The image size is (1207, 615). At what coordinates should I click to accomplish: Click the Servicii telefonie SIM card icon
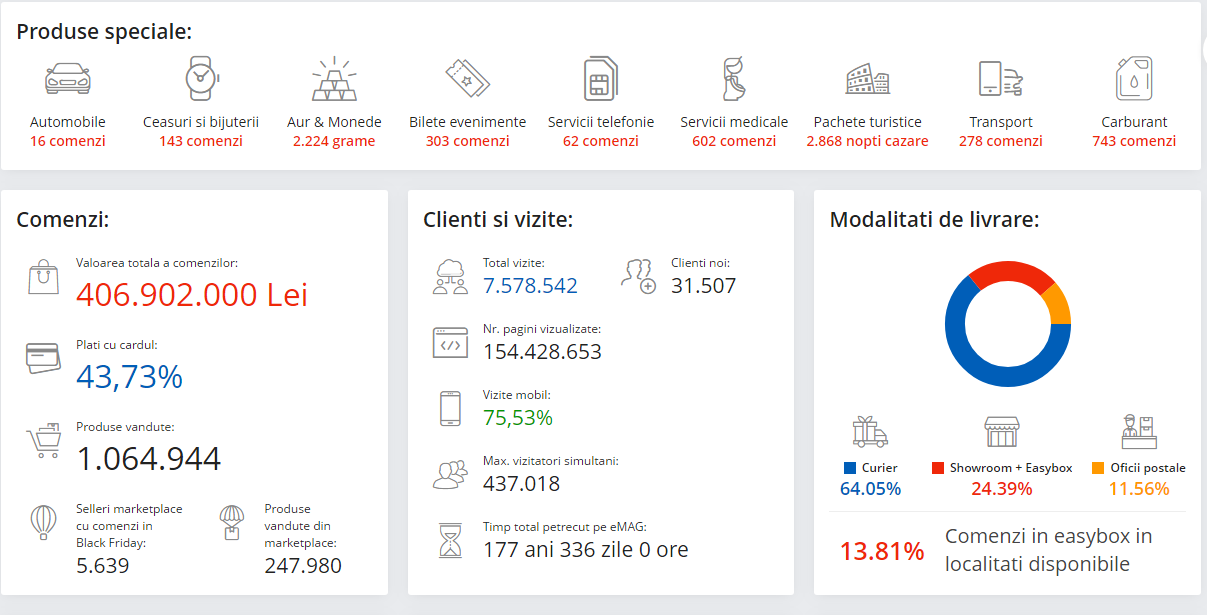coord(600,78)
